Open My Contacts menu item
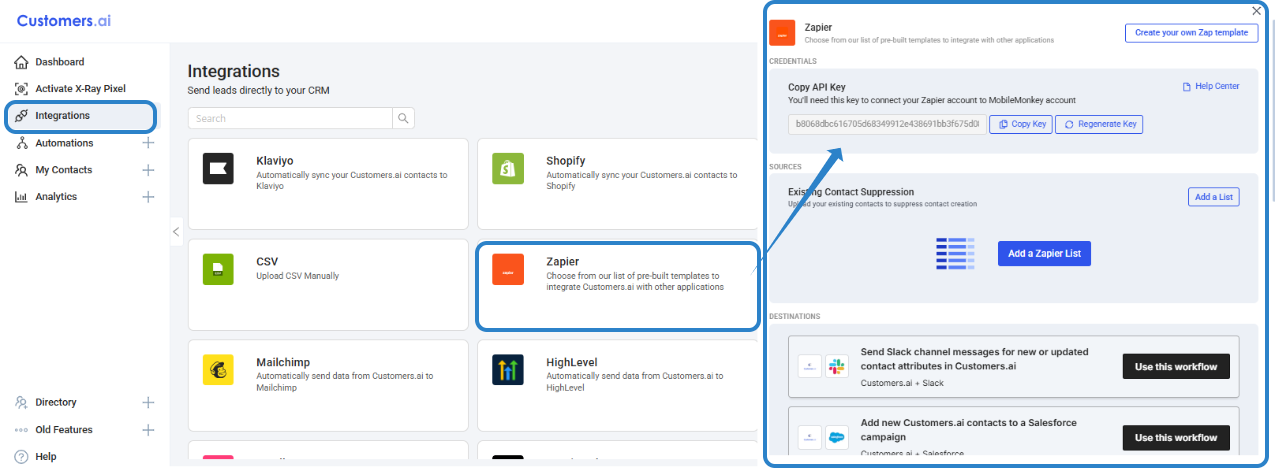 coord(63,170)
